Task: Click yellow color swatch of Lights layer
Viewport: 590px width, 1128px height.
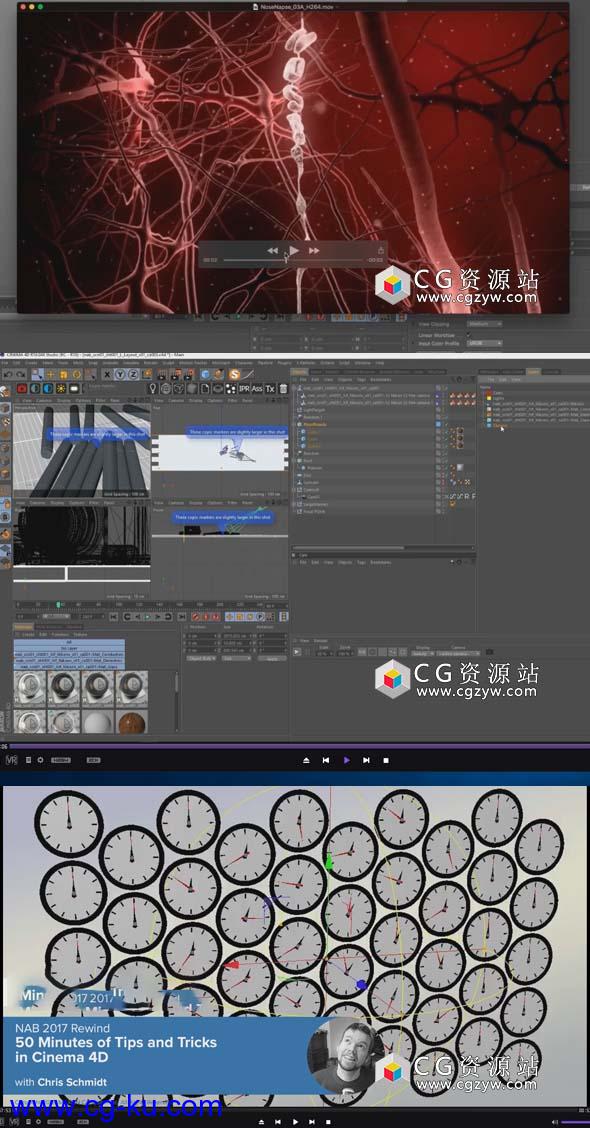Action: pyautogui.click(x=489, y=398)
